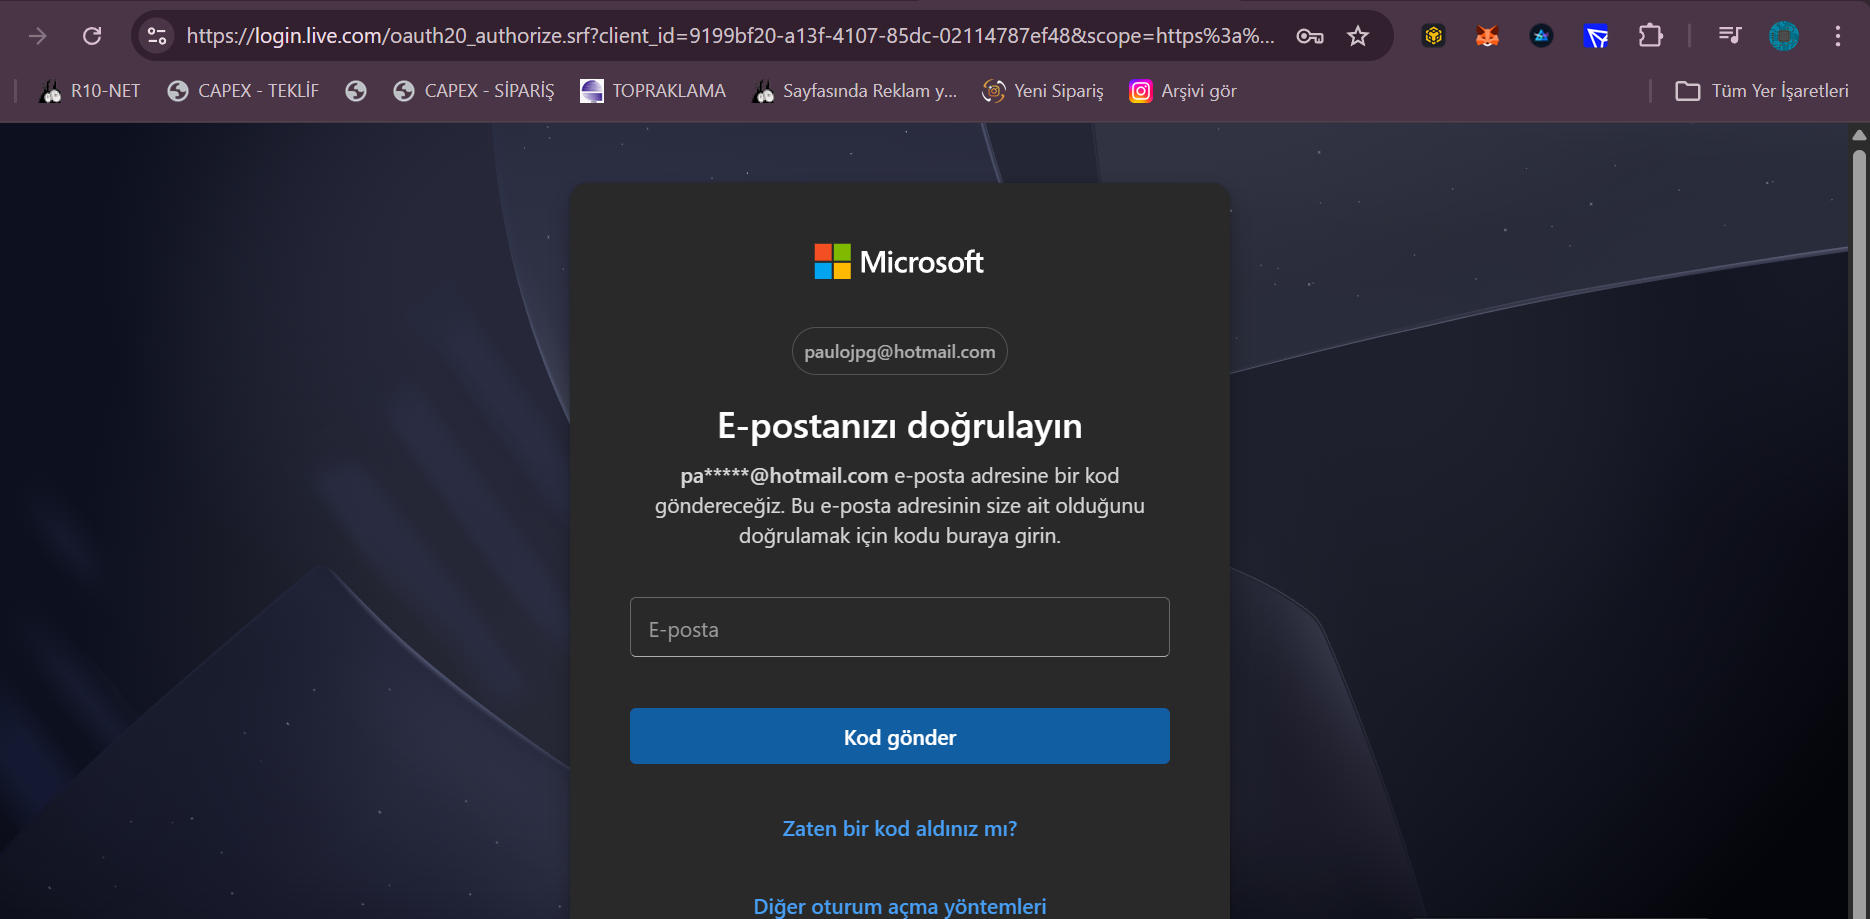Click the pa*****@hotmail.com masked address text
Screen dimensions: 1870x919
pos(784,476)
